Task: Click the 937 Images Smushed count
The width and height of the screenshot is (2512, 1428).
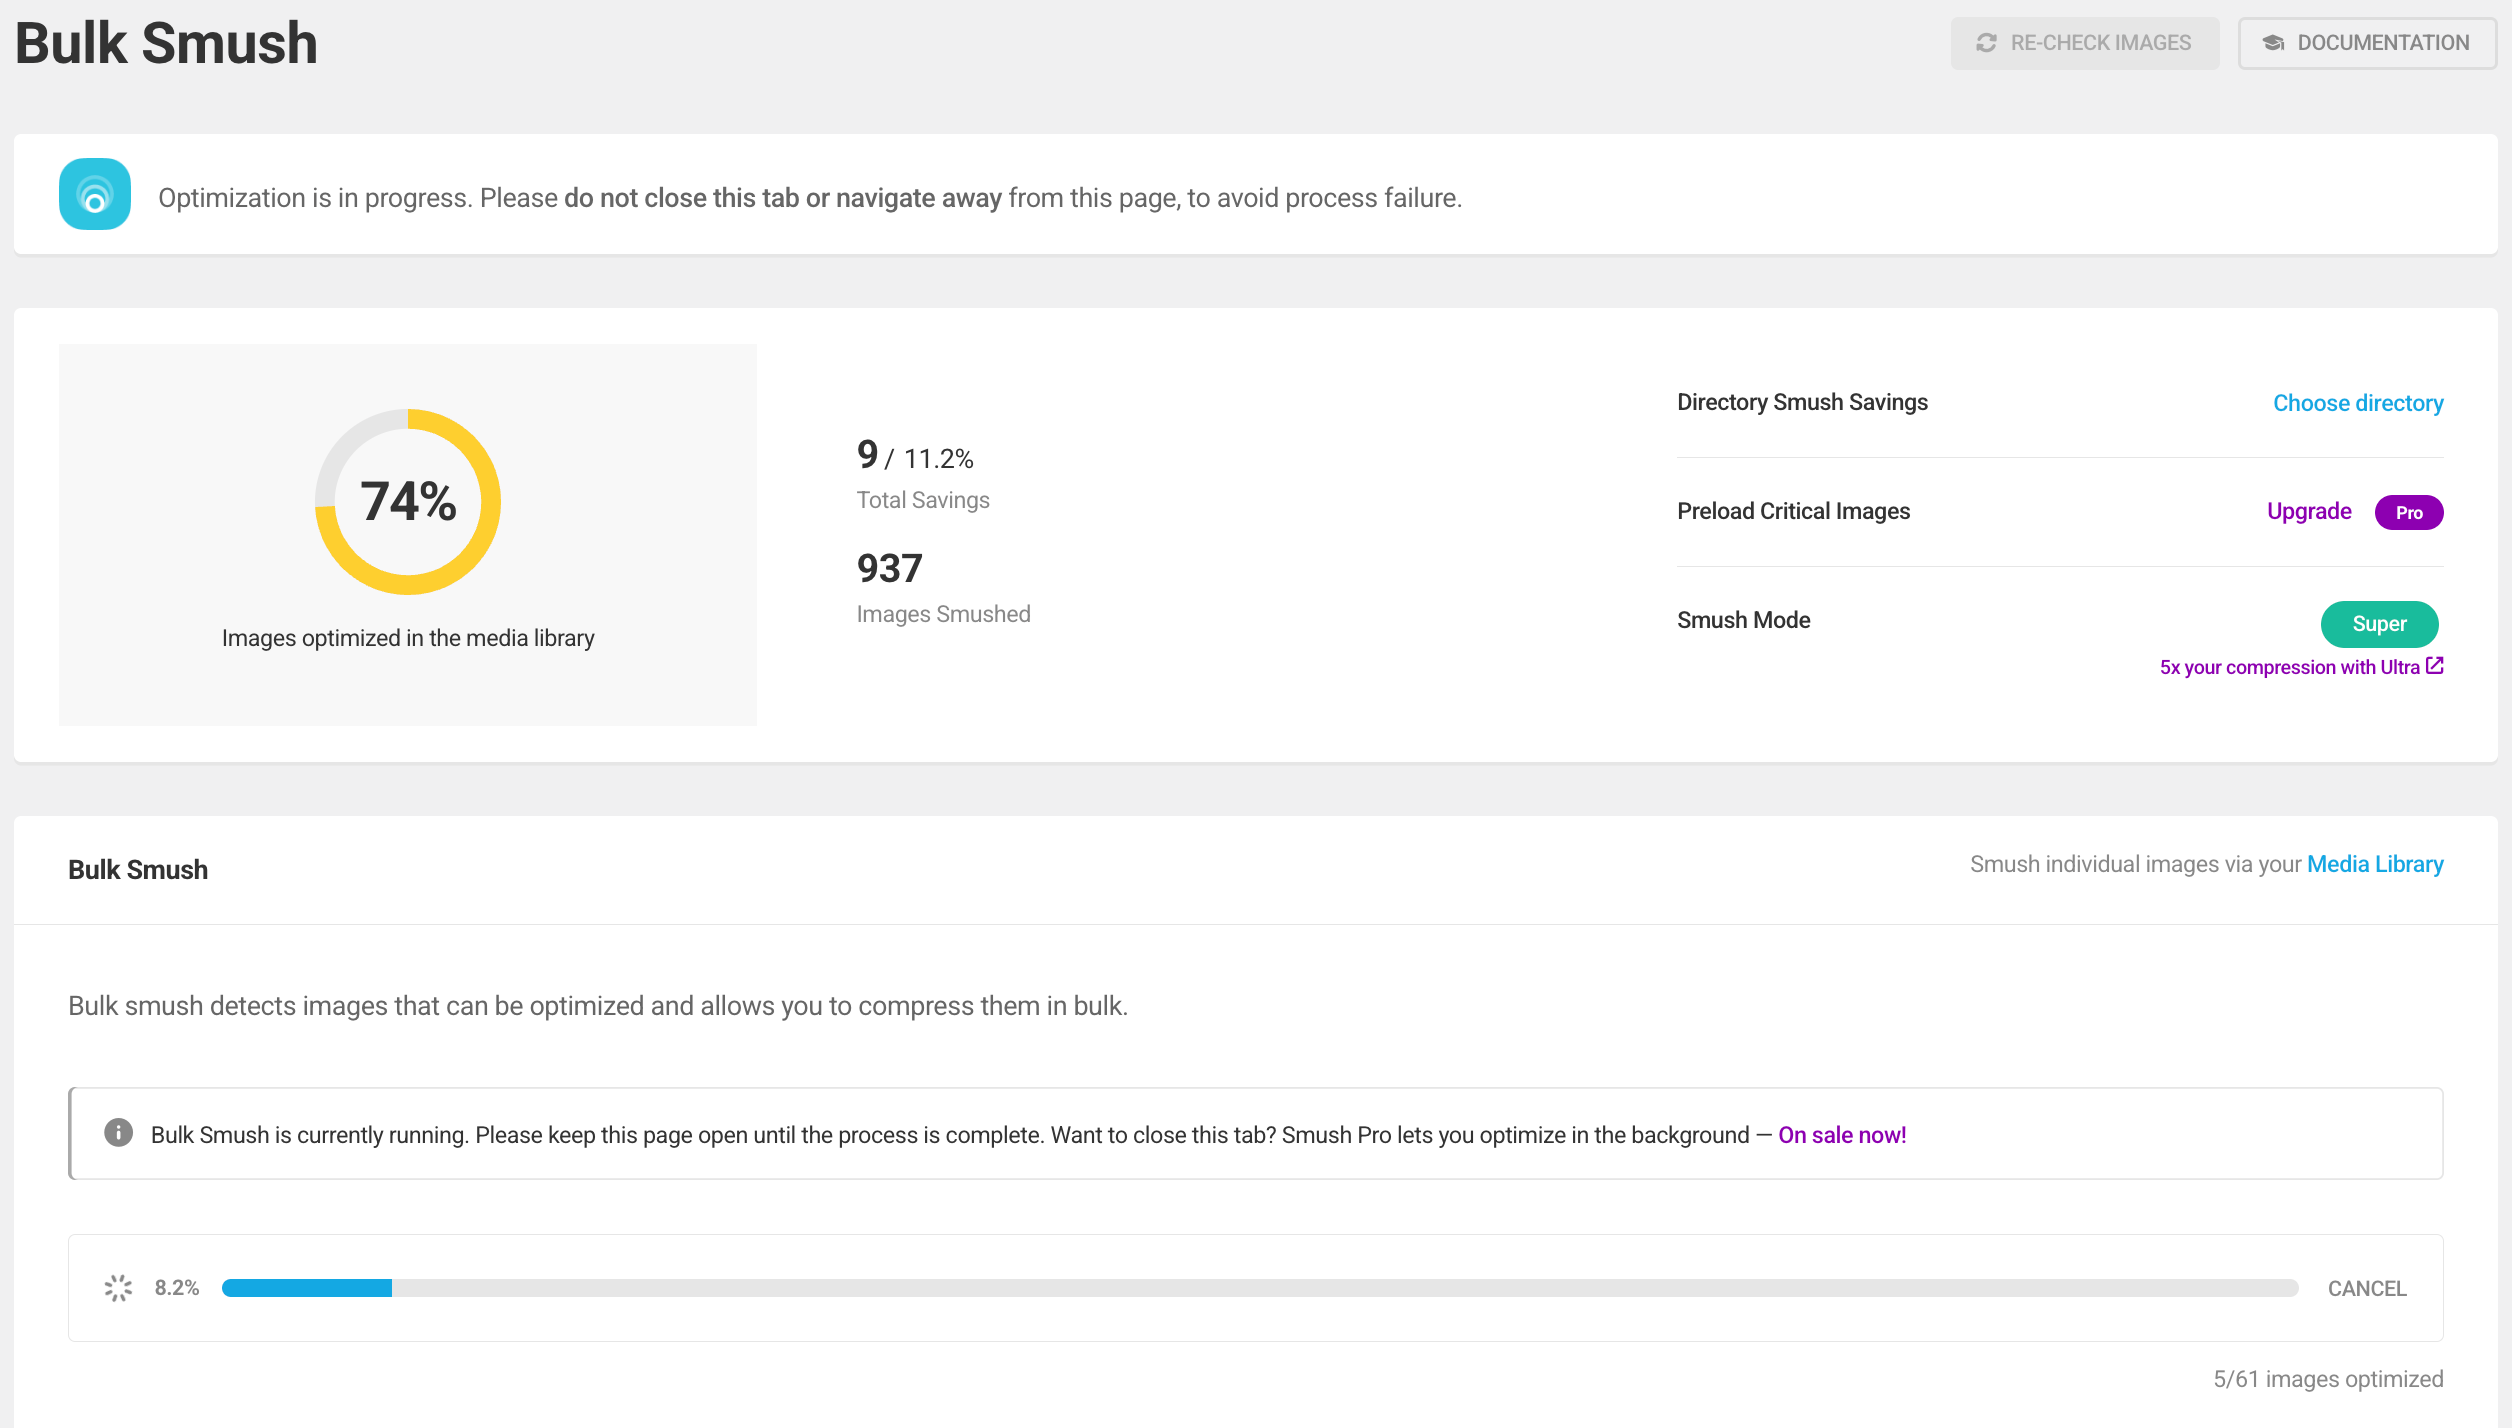Action: (x=889, y=569)
